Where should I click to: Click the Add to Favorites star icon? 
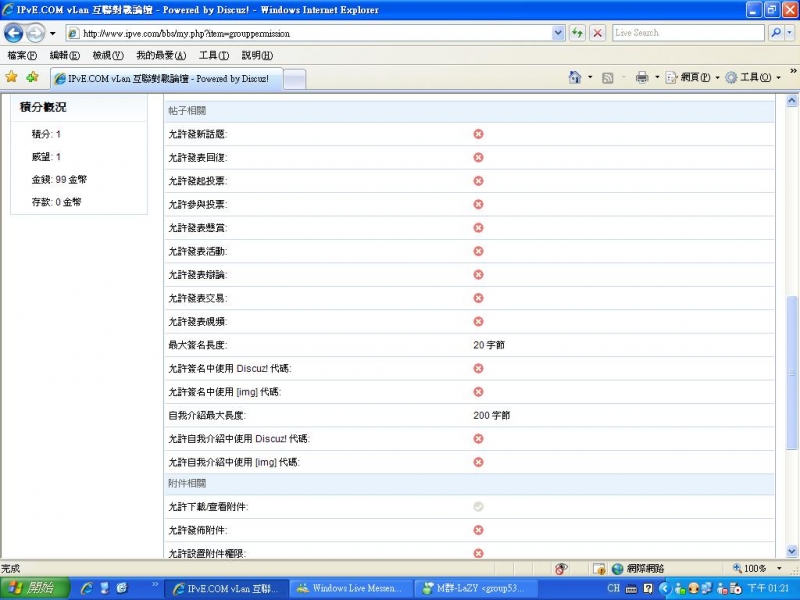coord(32,77)
